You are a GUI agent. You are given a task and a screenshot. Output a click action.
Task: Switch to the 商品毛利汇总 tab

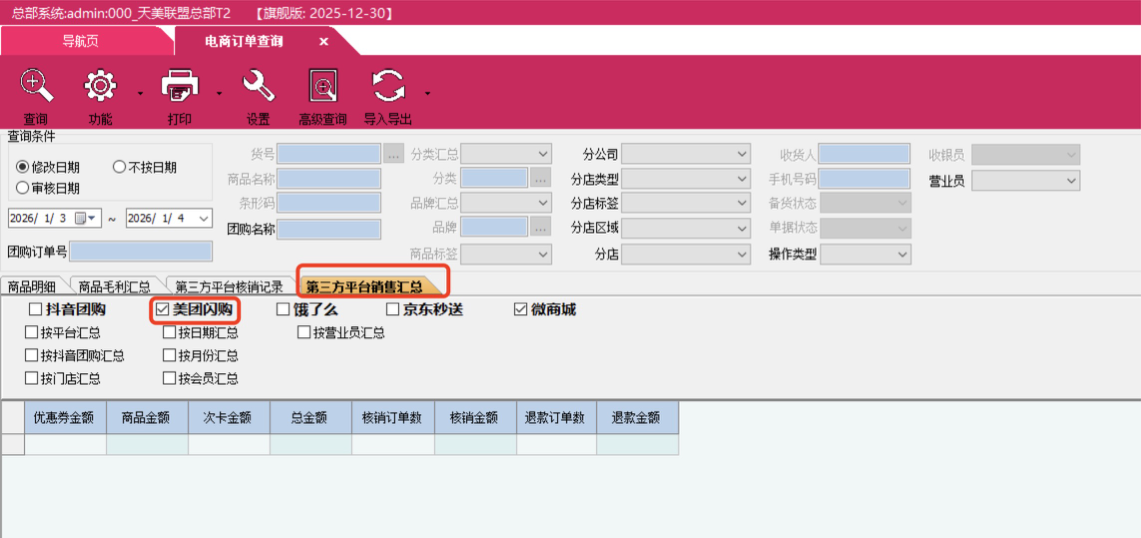pyautogui.click(x=116, y=287)
